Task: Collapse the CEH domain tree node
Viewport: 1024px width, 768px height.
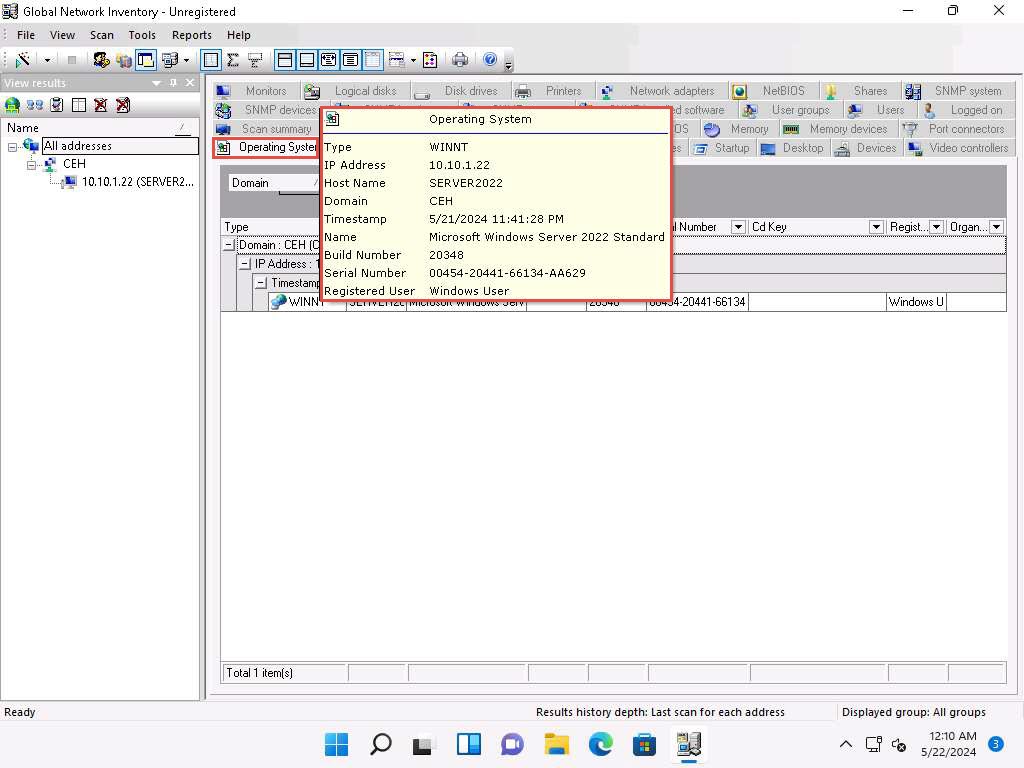Action: [x=31, y=164]
